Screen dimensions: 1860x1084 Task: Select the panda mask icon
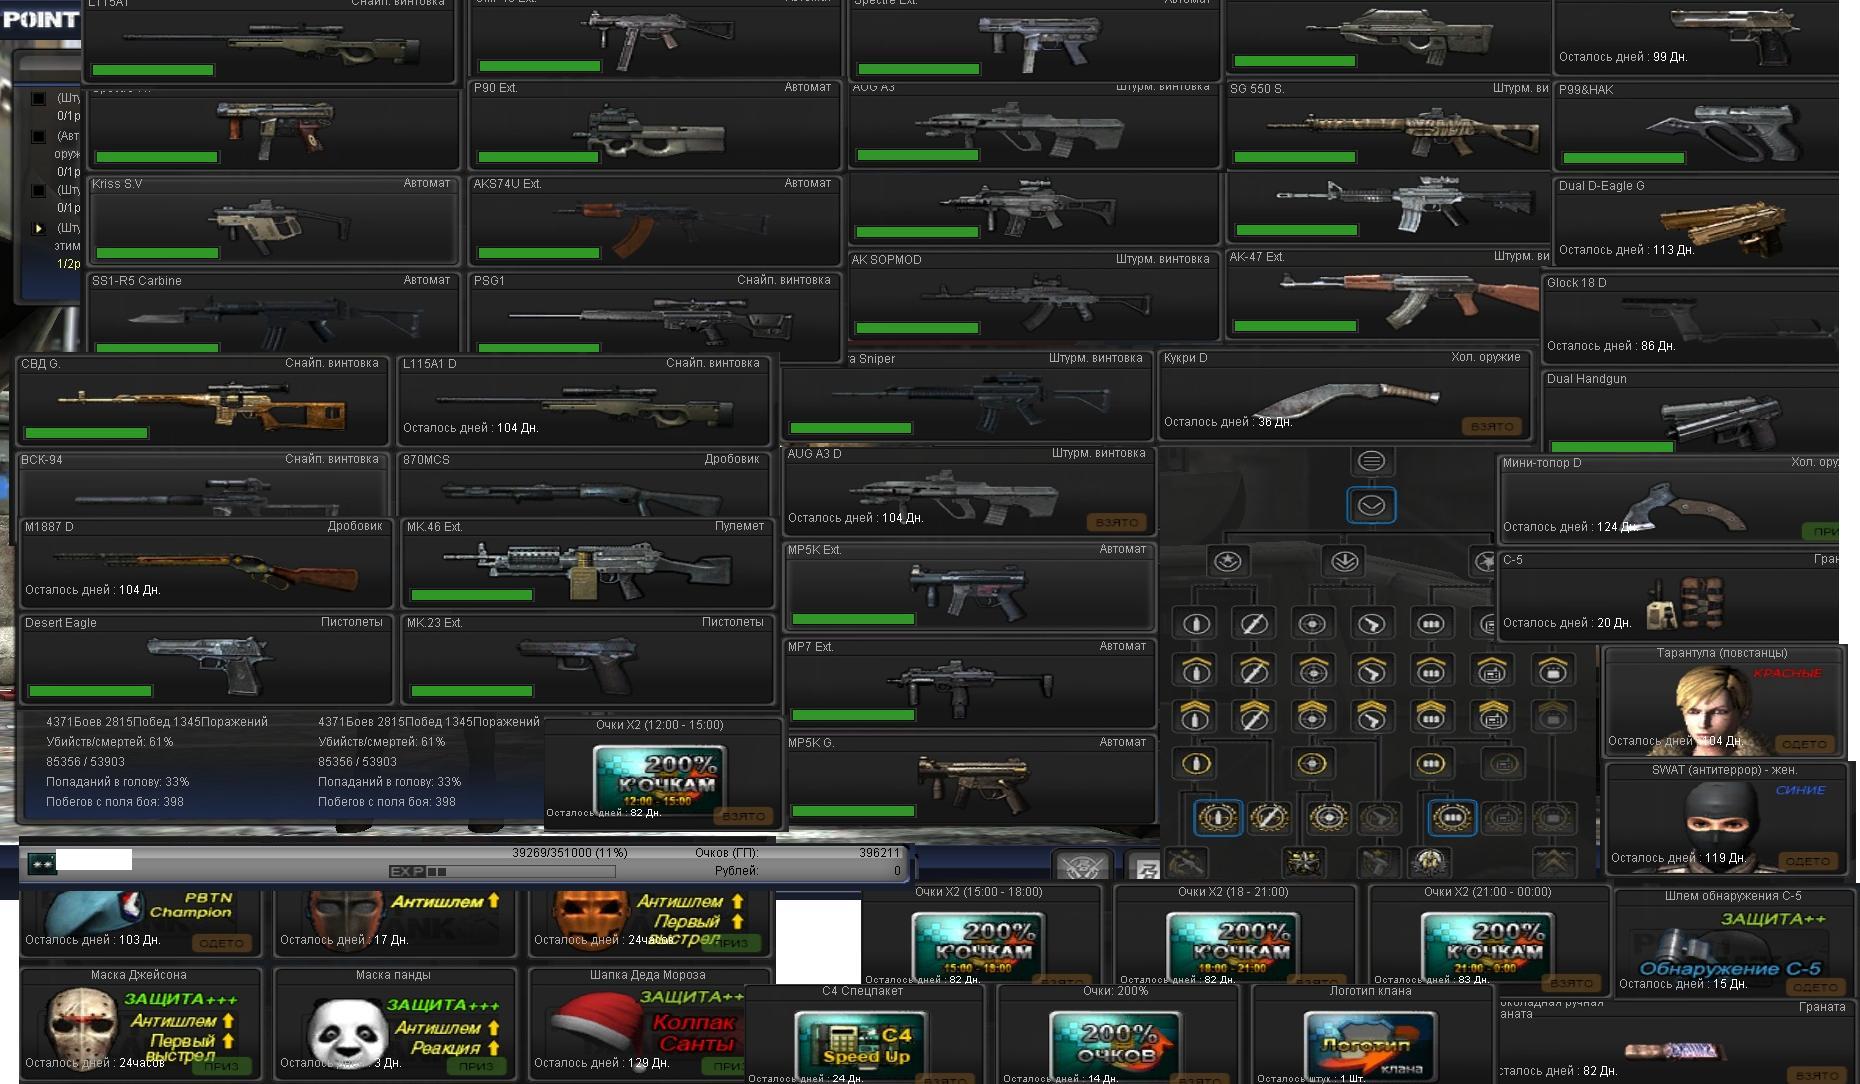tap(347, 1032)
